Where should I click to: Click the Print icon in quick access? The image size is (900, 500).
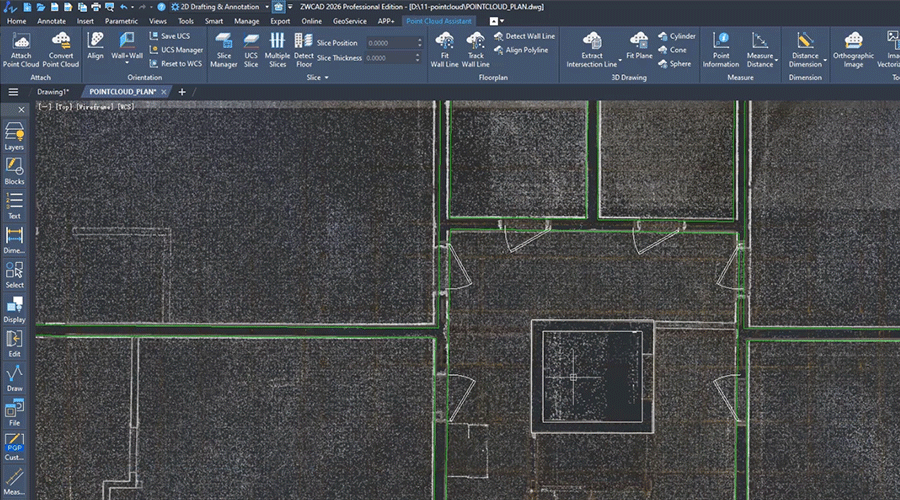[96, 7]
